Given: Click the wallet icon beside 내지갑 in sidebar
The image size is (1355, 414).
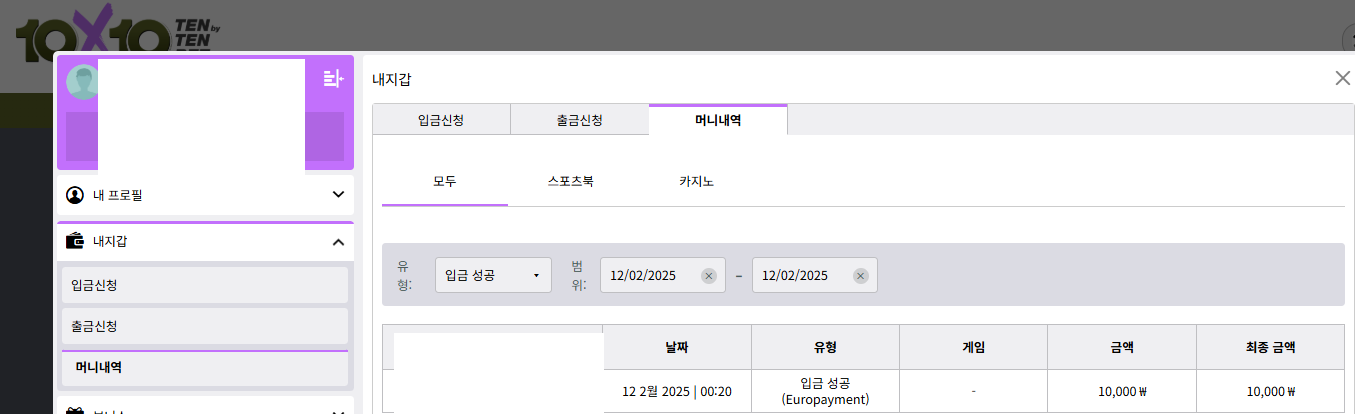Looking at the screenshot, I should [75, 241].
